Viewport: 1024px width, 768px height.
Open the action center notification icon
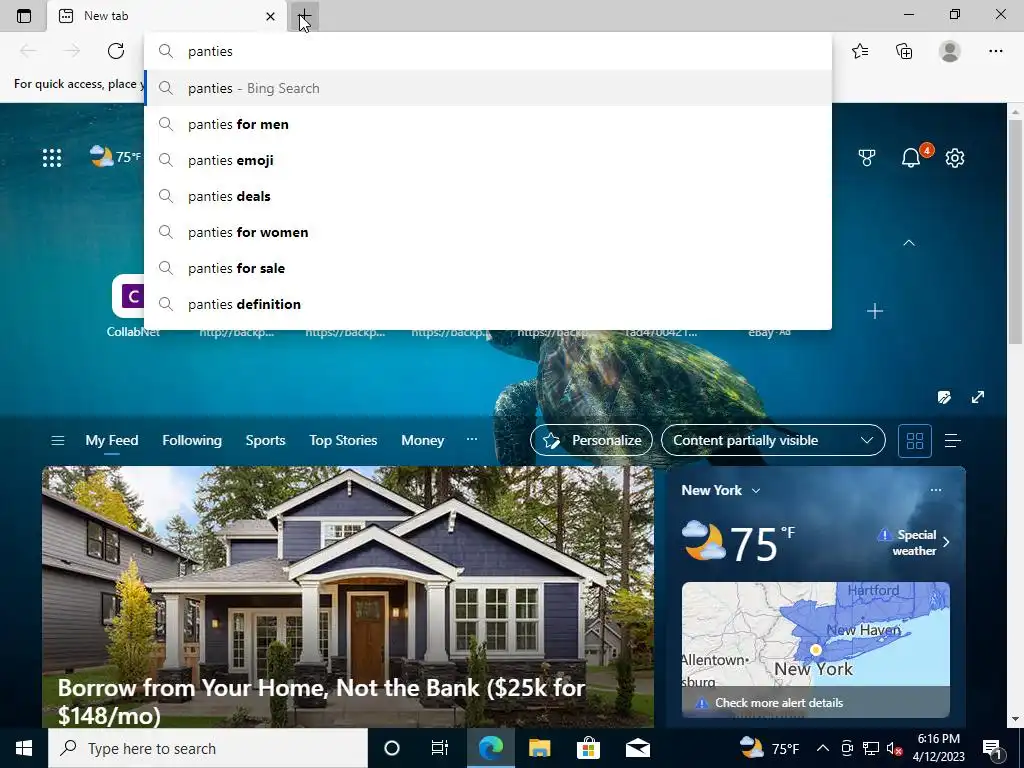[x=993, y=748]
